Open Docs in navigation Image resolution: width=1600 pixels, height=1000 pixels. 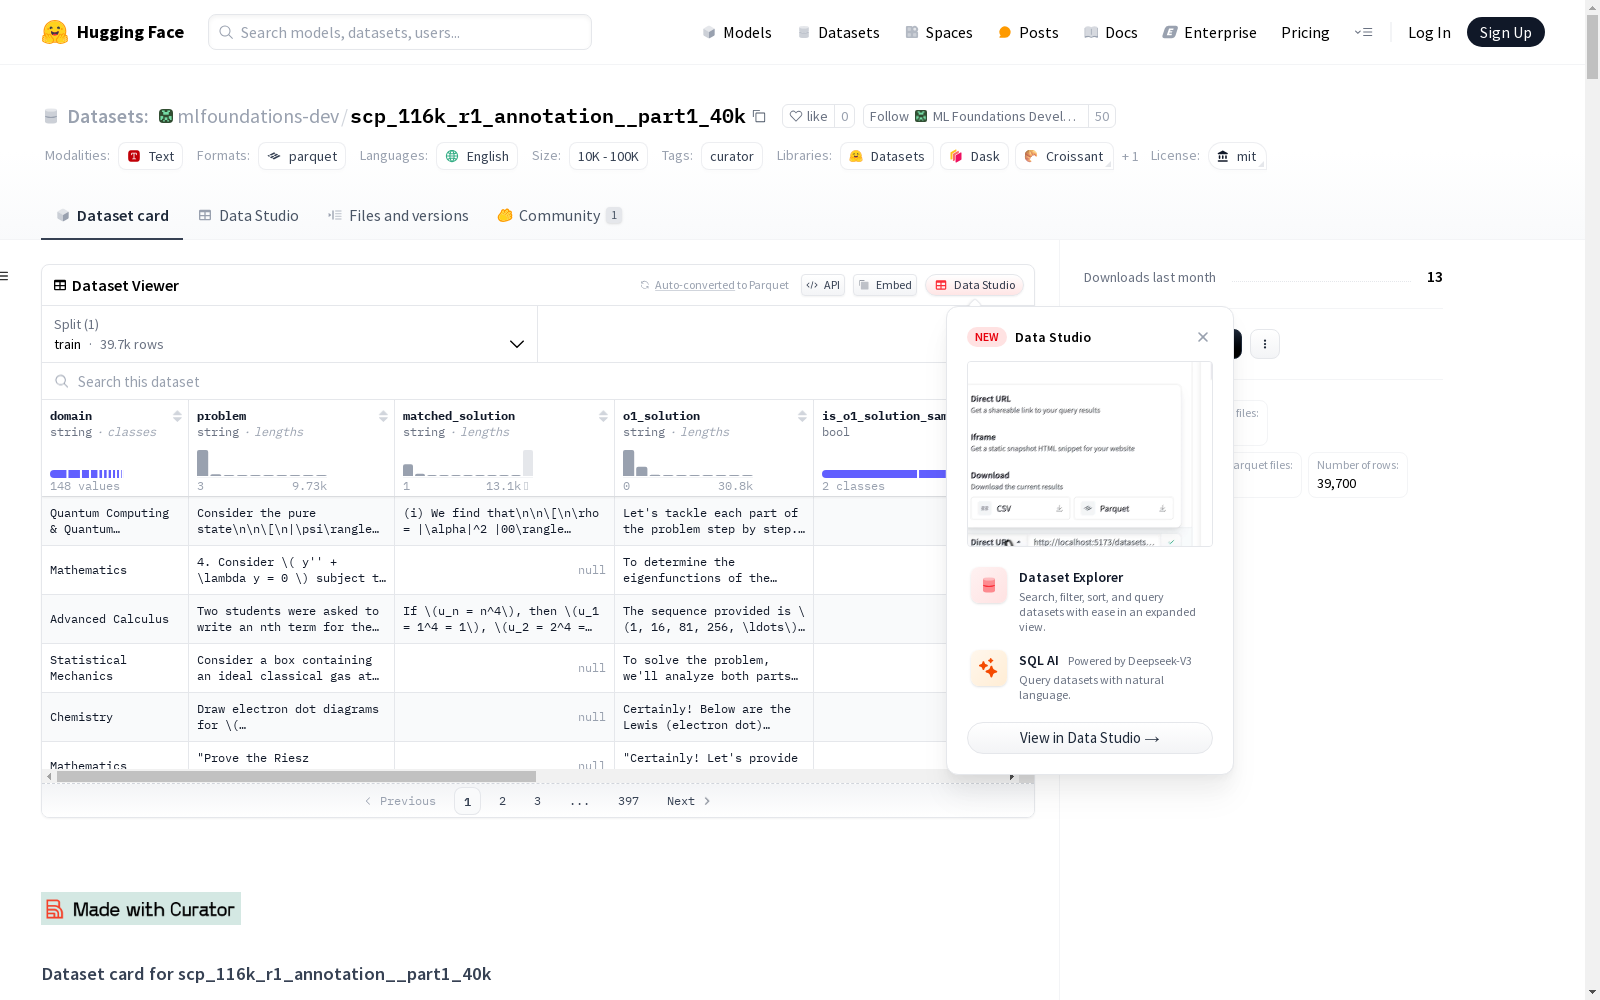click(x=1111, y=32)
